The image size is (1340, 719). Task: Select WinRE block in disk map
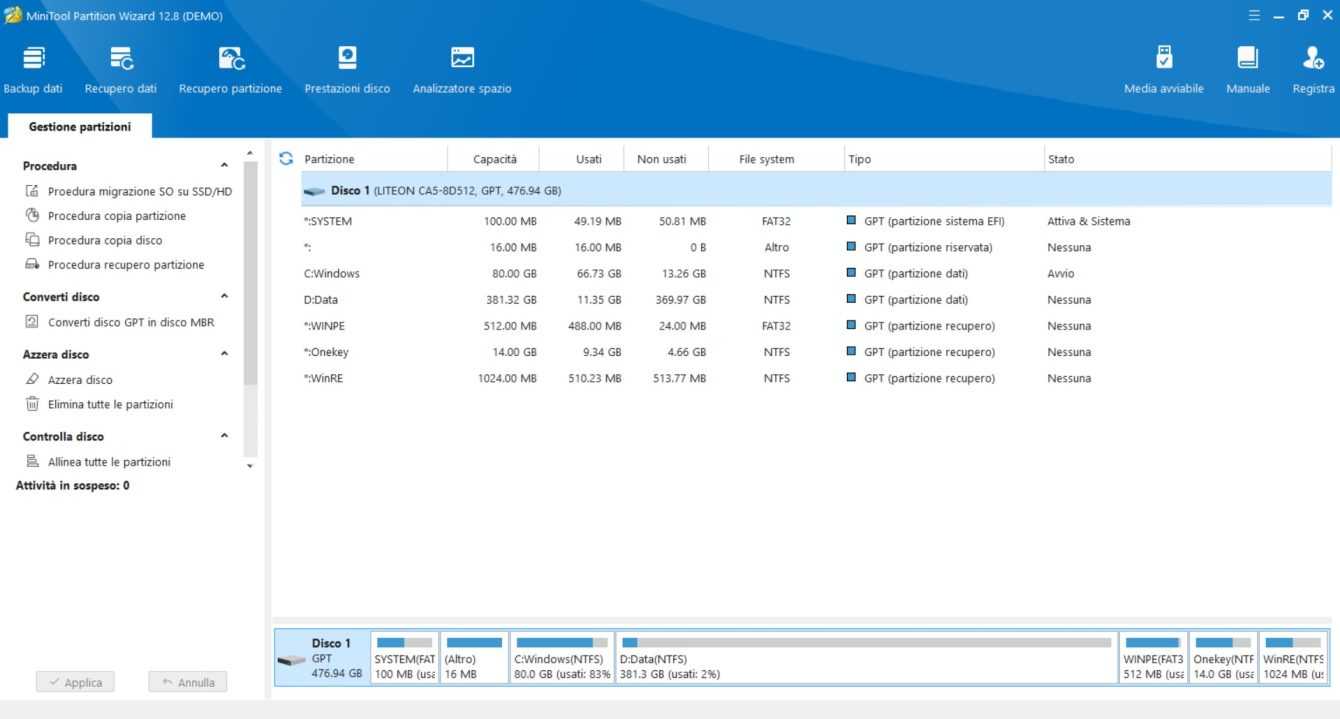point(1294,657)
